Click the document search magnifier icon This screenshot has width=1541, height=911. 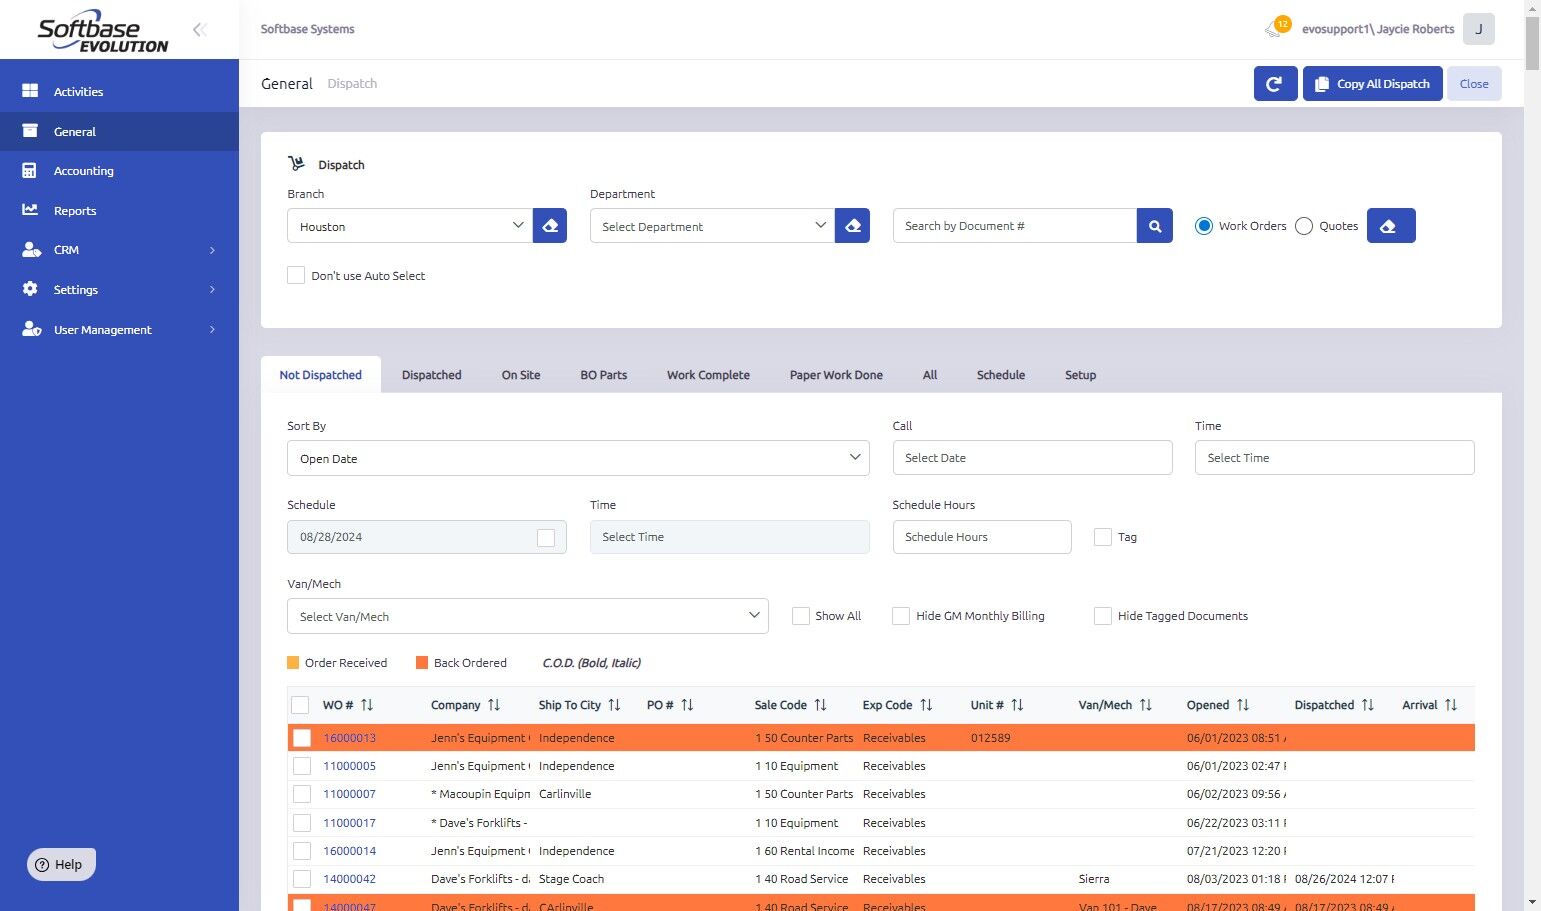click(x=1154, y=226)
